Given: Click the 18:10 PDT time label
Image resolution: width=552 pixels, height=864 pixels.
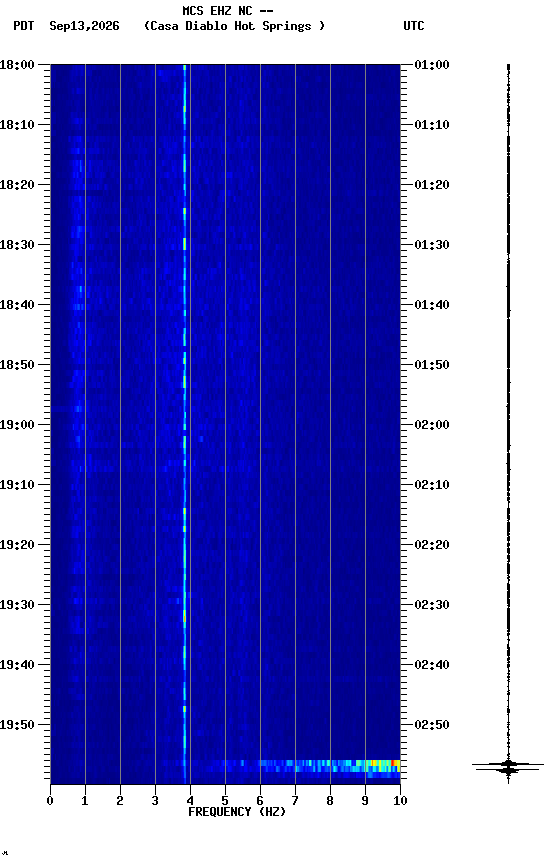Looking at the screenshot, I should pyautogui.click(x=17, y=125).
